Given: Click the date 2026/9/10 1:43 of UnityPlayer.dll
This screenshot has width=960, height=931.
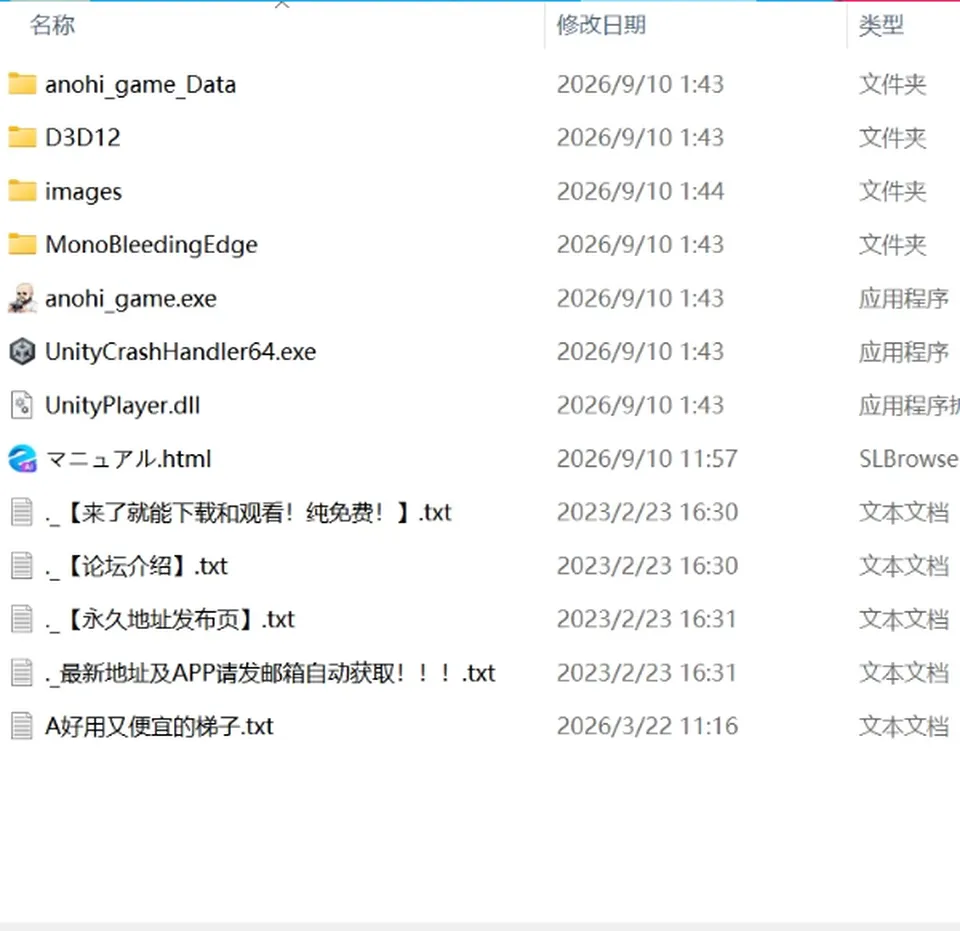Looking at the screenshot, I should click(640, 405).
